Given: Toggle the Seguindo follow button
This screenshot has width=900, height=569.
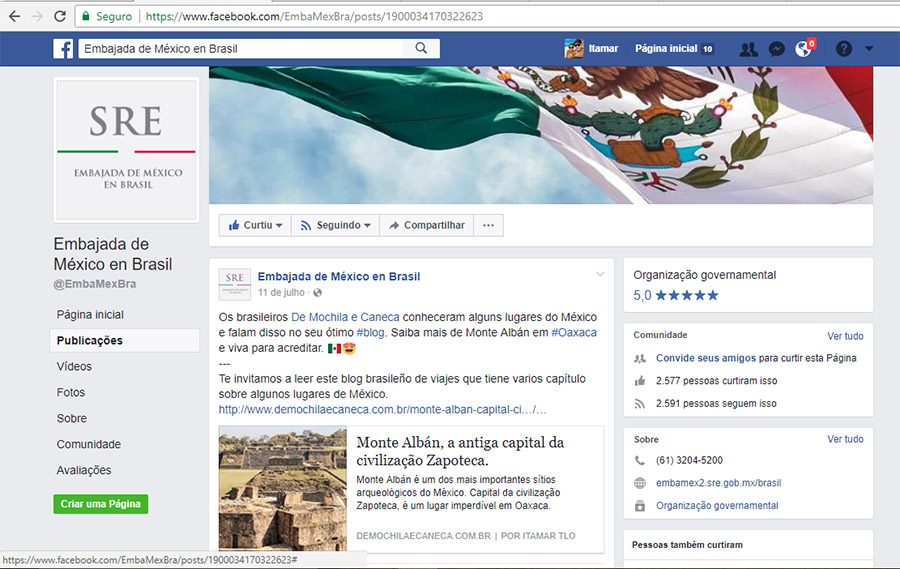Looking at the screenshot, I should 336,225.
